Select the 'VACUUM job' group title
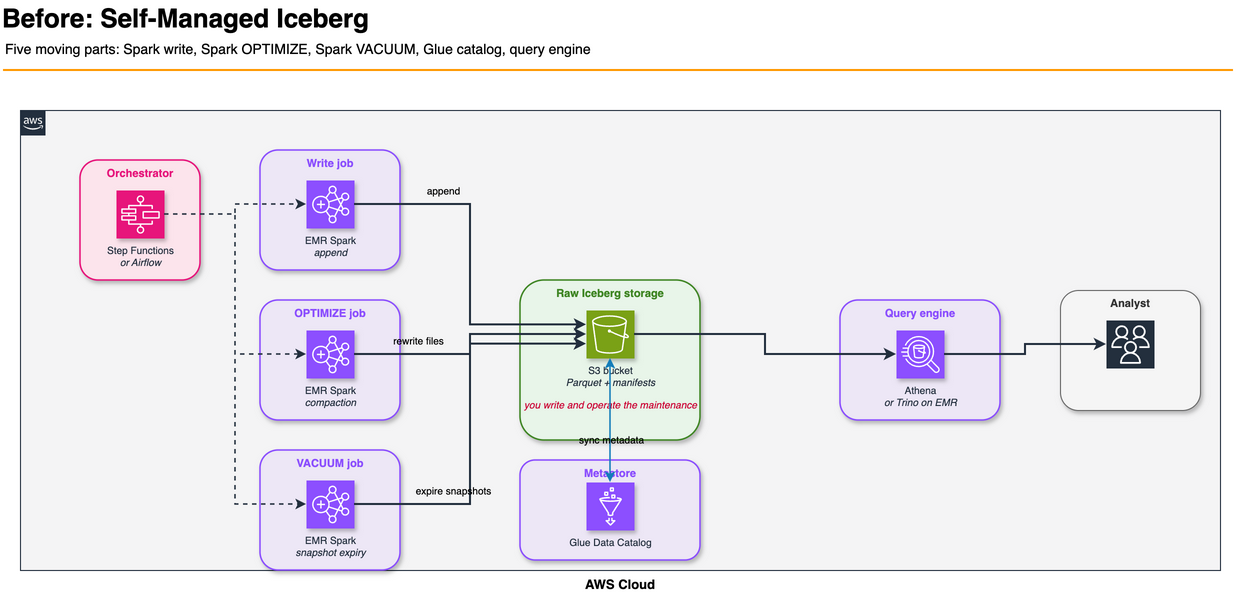The image size is (1242, 595). [330, 463]
